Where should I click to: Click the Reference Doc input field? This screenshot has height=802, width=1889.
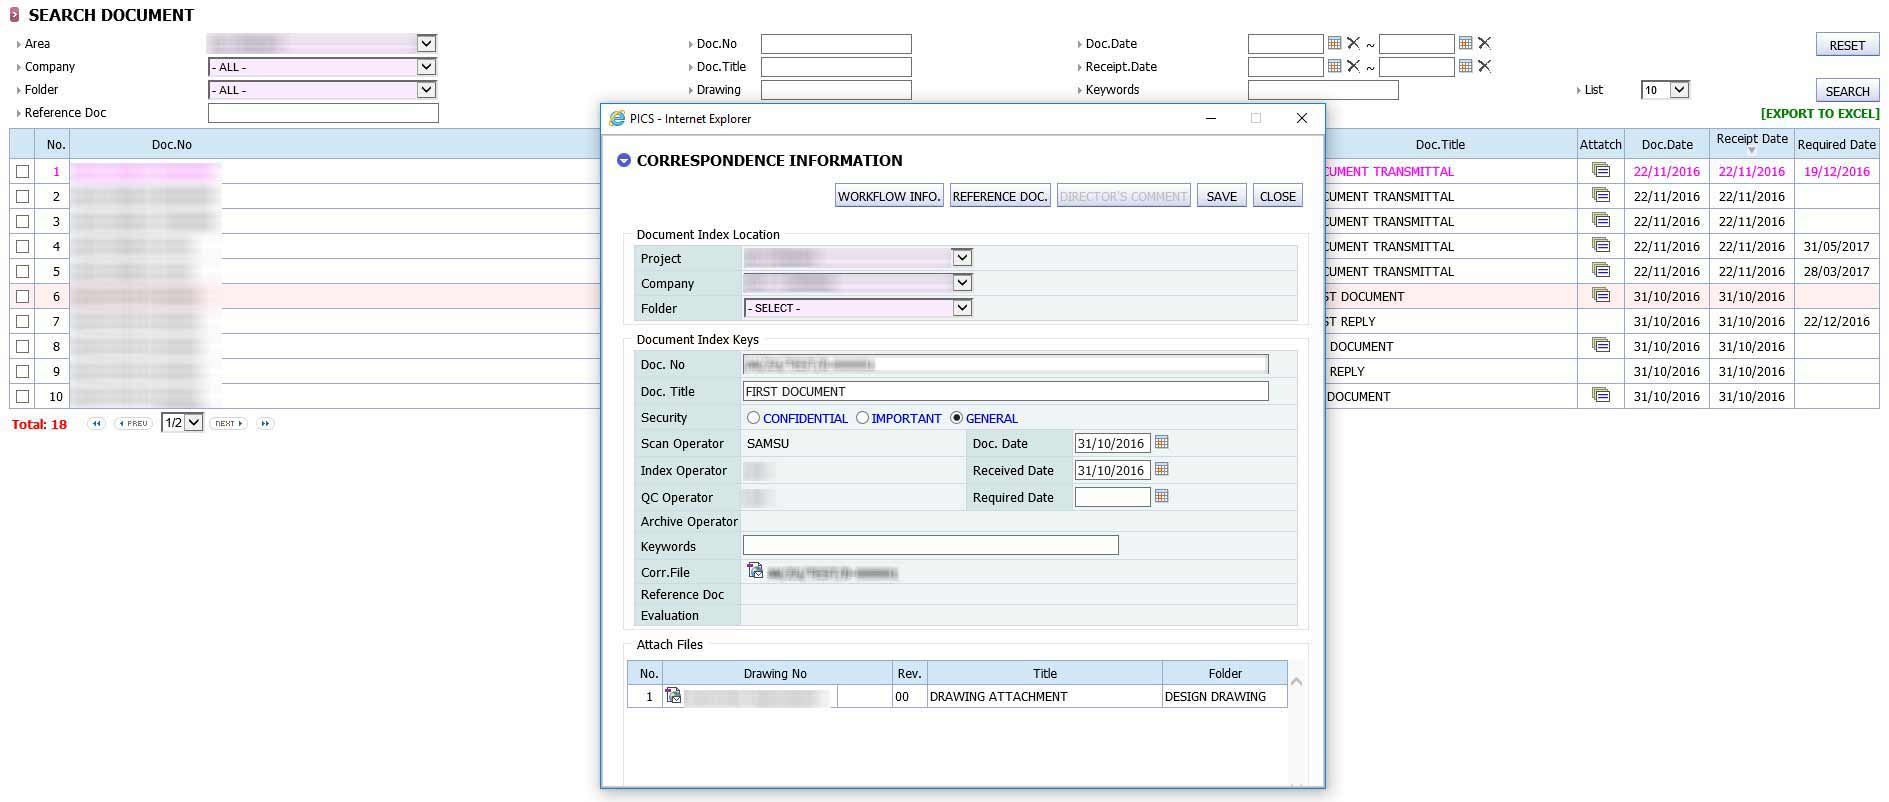[323, 112]
